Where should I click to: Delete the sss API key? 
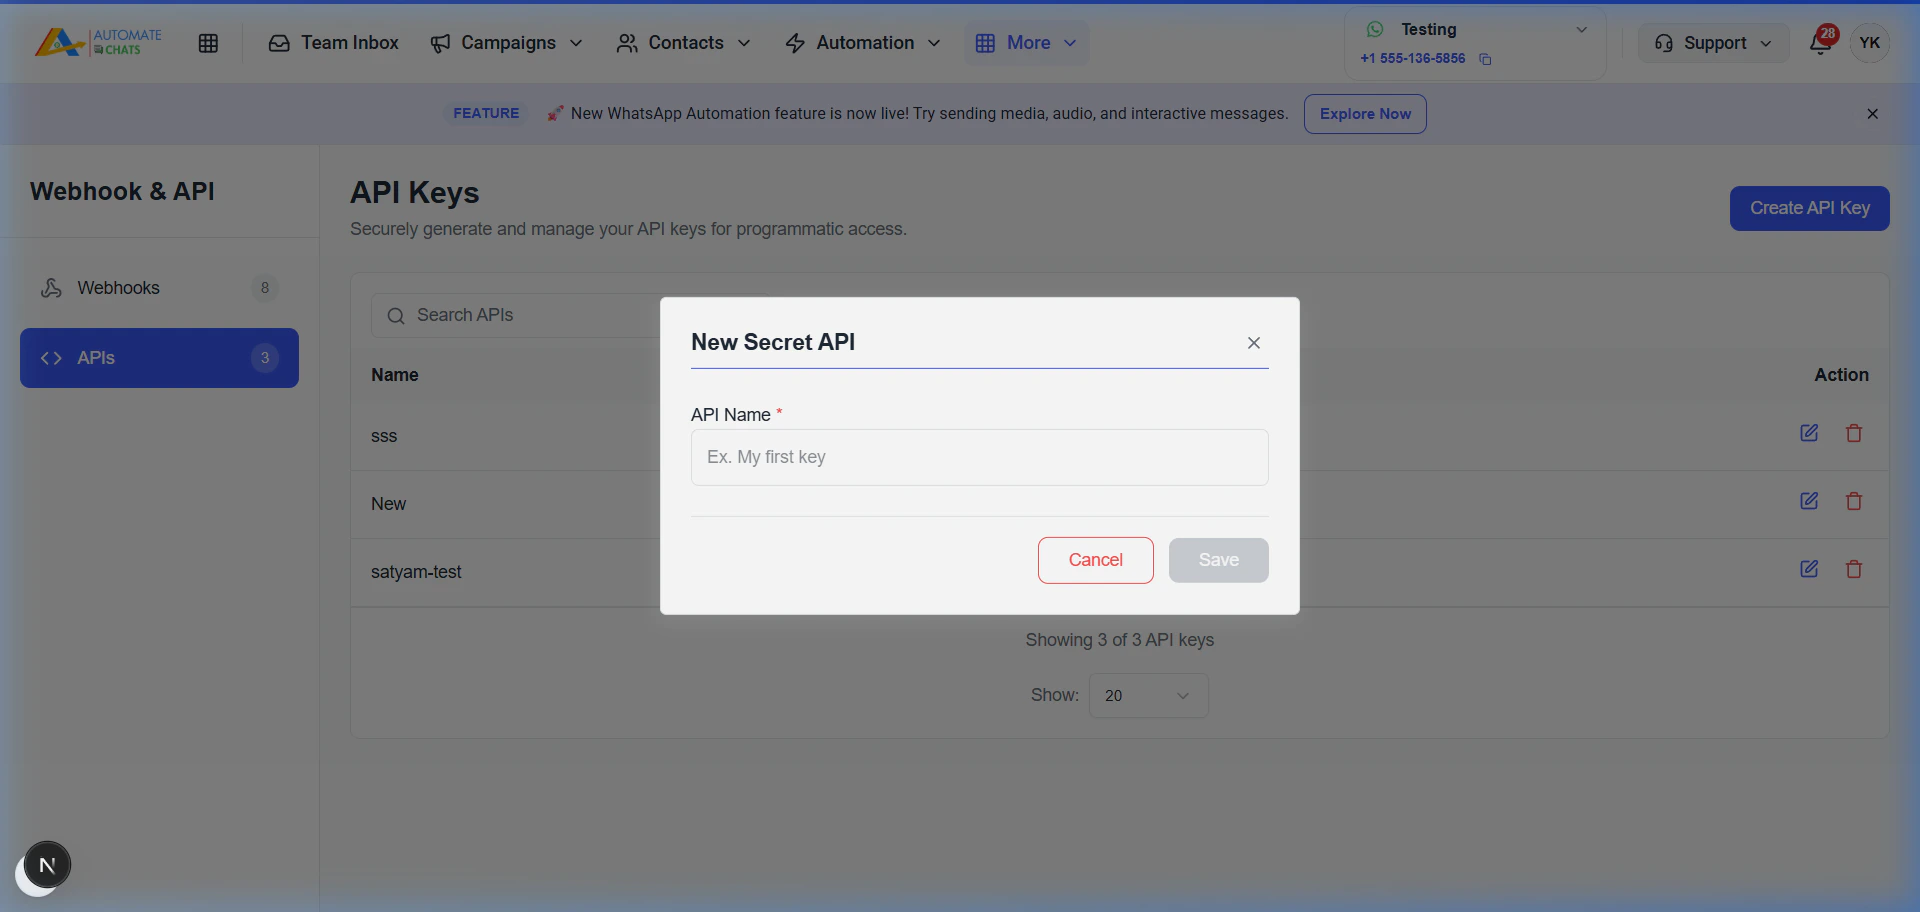[x=1853, y=433]
